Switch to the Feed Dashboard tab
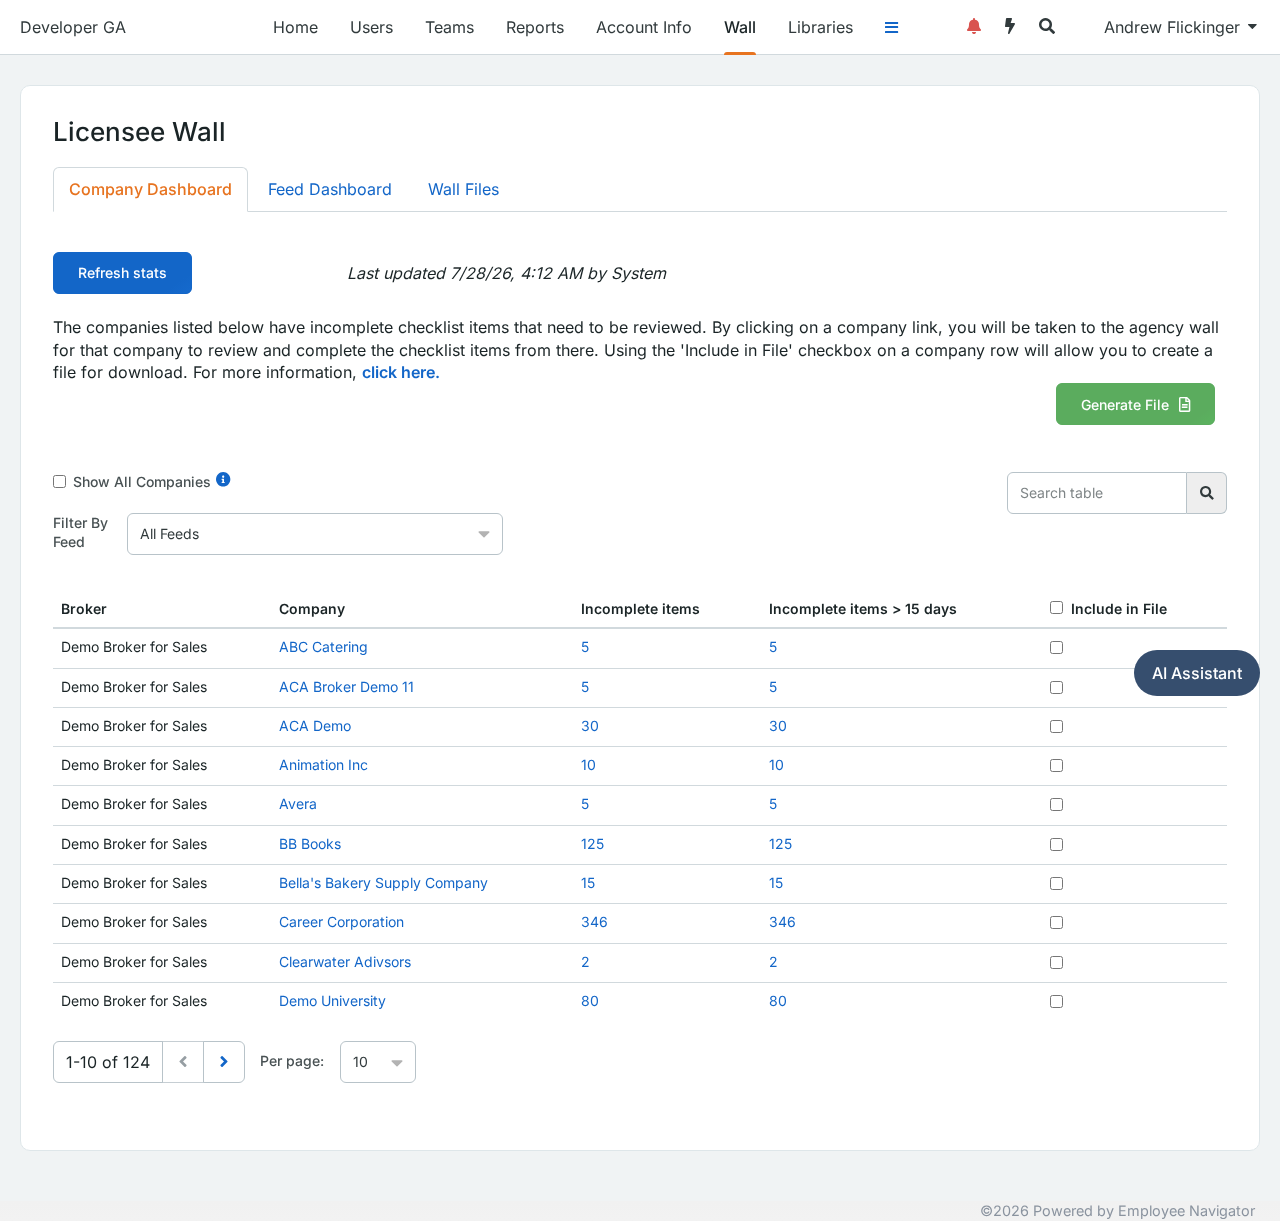The height and width of the screenshot is (1221, 1280). [x=330, y=190]
